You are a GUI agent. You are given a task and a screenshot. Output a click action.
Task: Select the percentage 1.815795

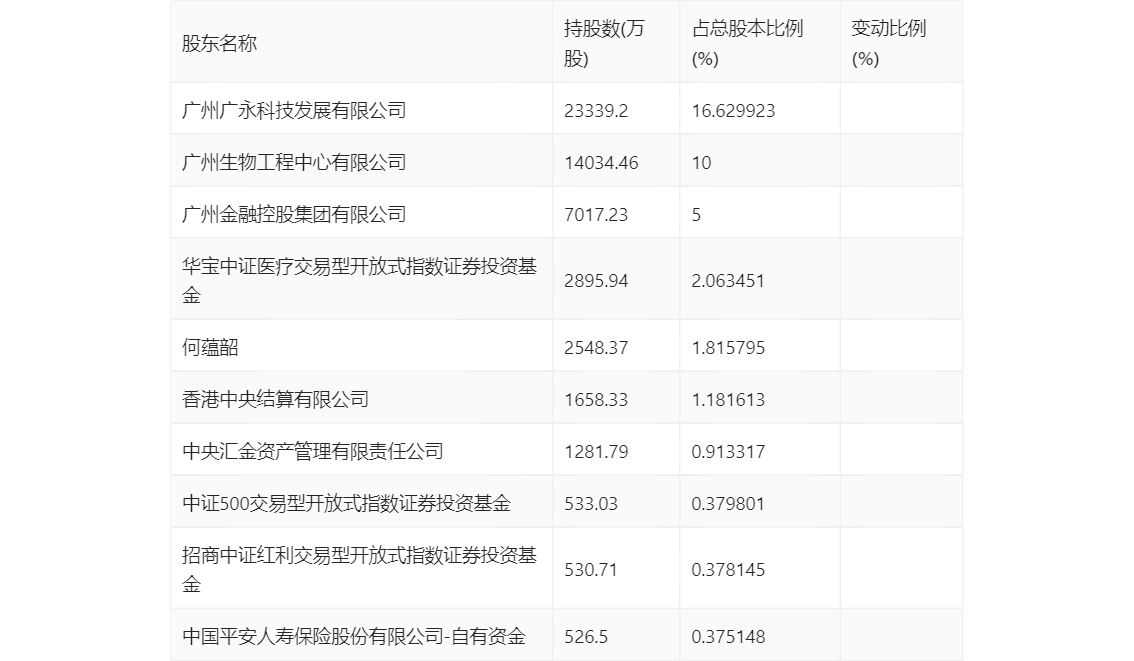point(728,348)
